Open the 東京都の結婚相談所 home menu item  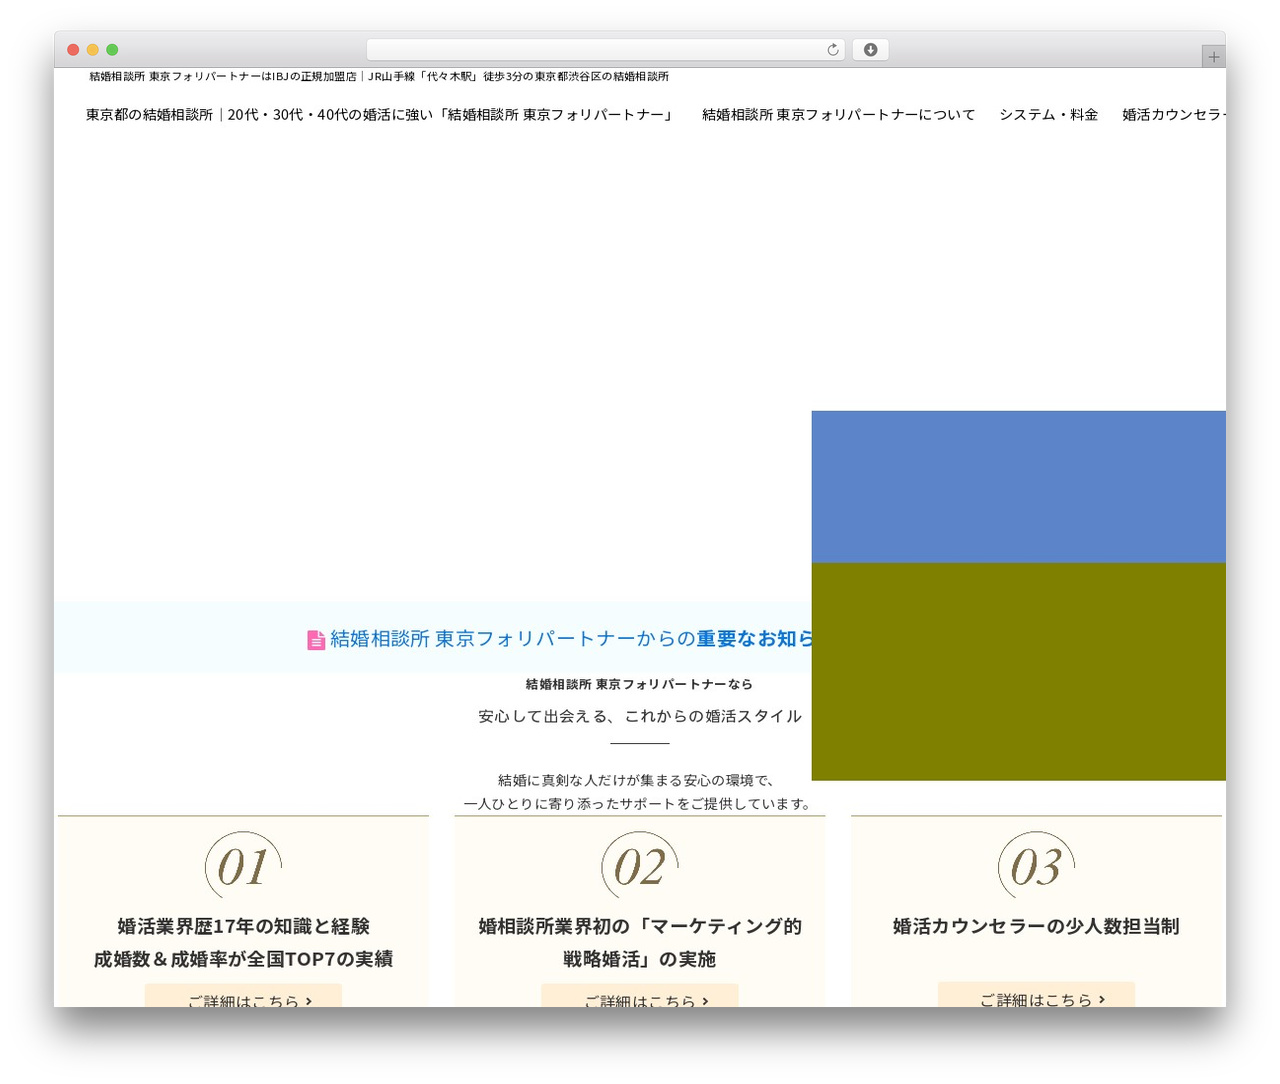[x=380, y=115]
